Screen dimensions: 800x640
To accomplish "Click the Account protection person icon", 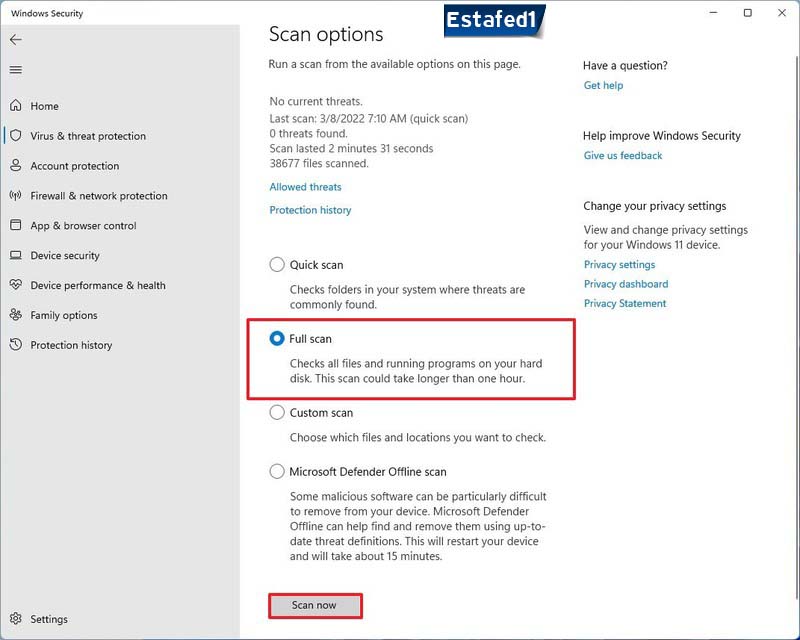I will pos(16,165).
